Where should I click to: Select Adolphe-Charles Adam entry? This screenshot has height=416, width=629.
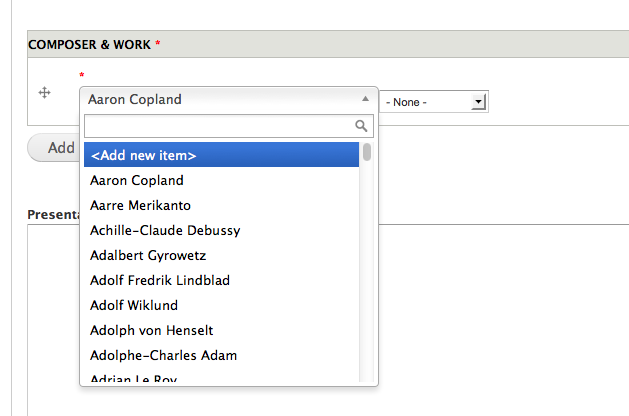[x=163, y=355]
